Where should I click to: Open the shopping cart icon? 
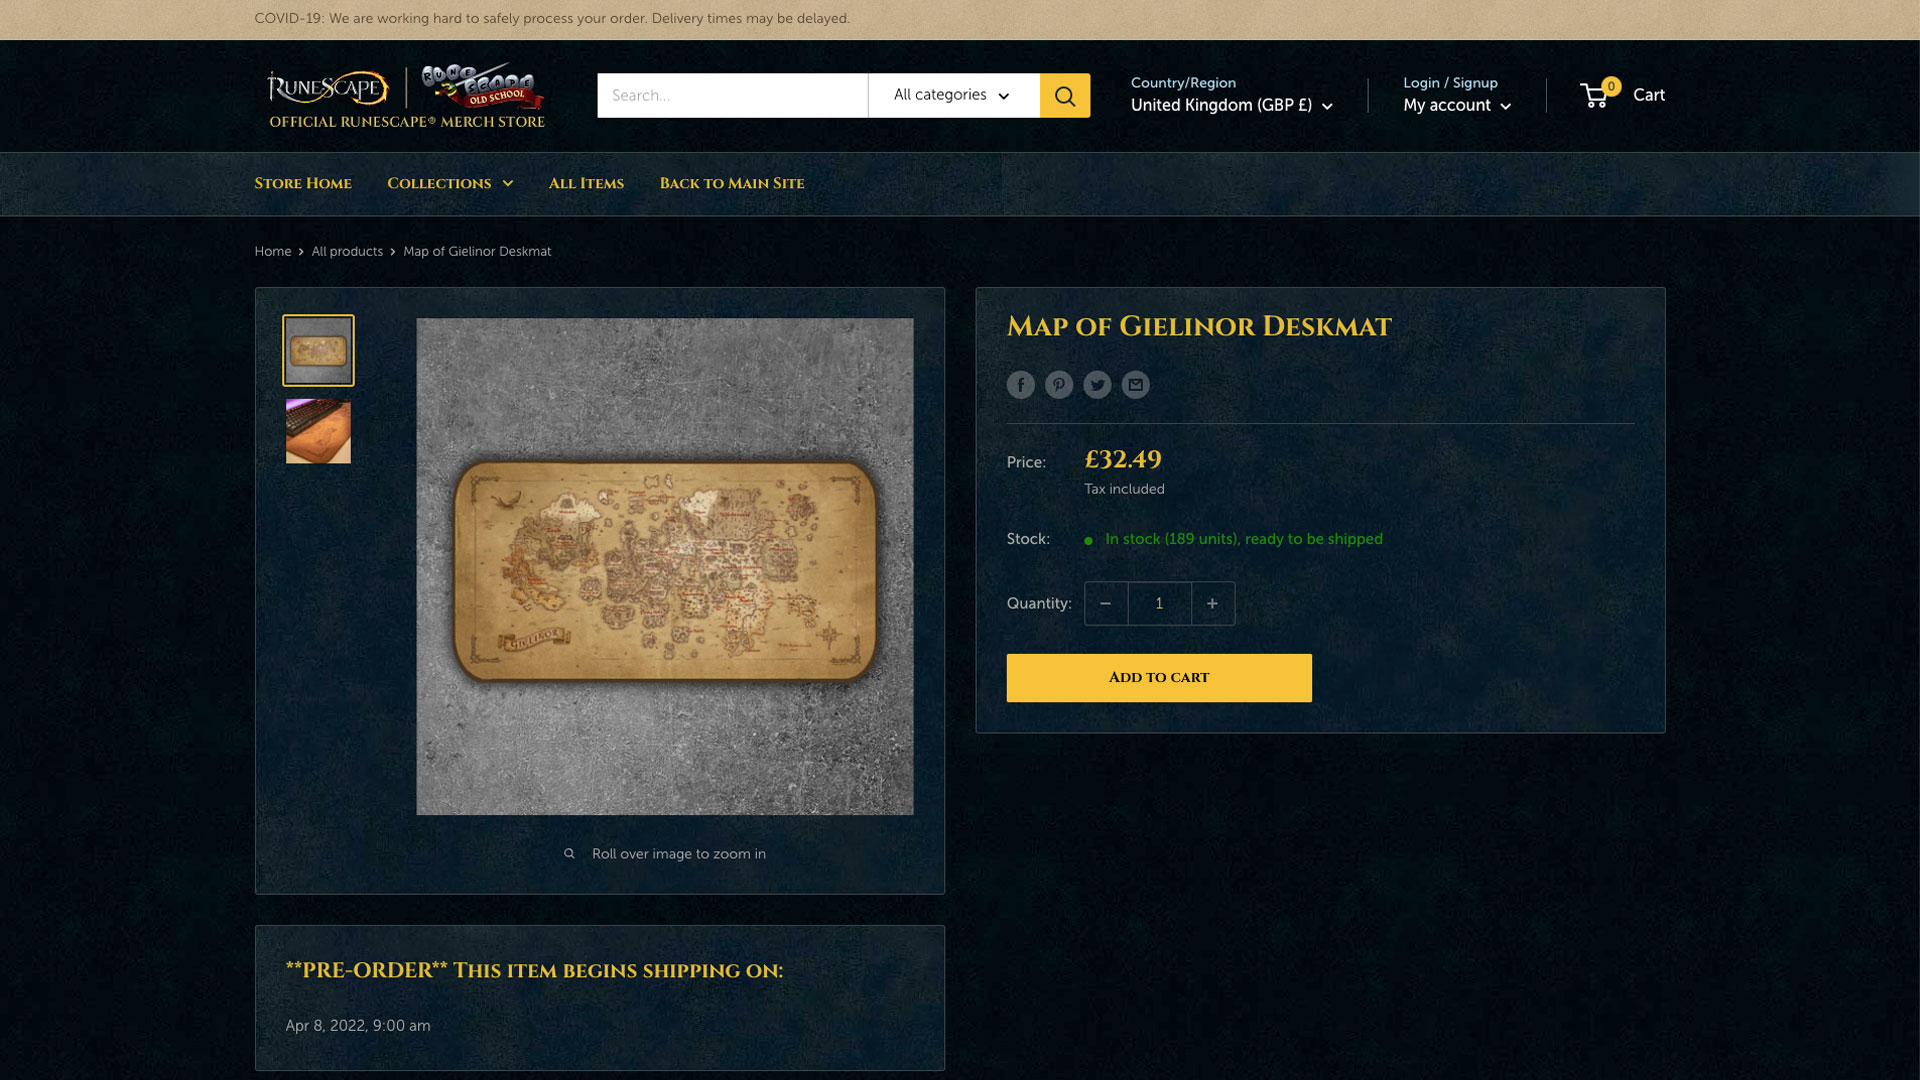coord(1622,95)
